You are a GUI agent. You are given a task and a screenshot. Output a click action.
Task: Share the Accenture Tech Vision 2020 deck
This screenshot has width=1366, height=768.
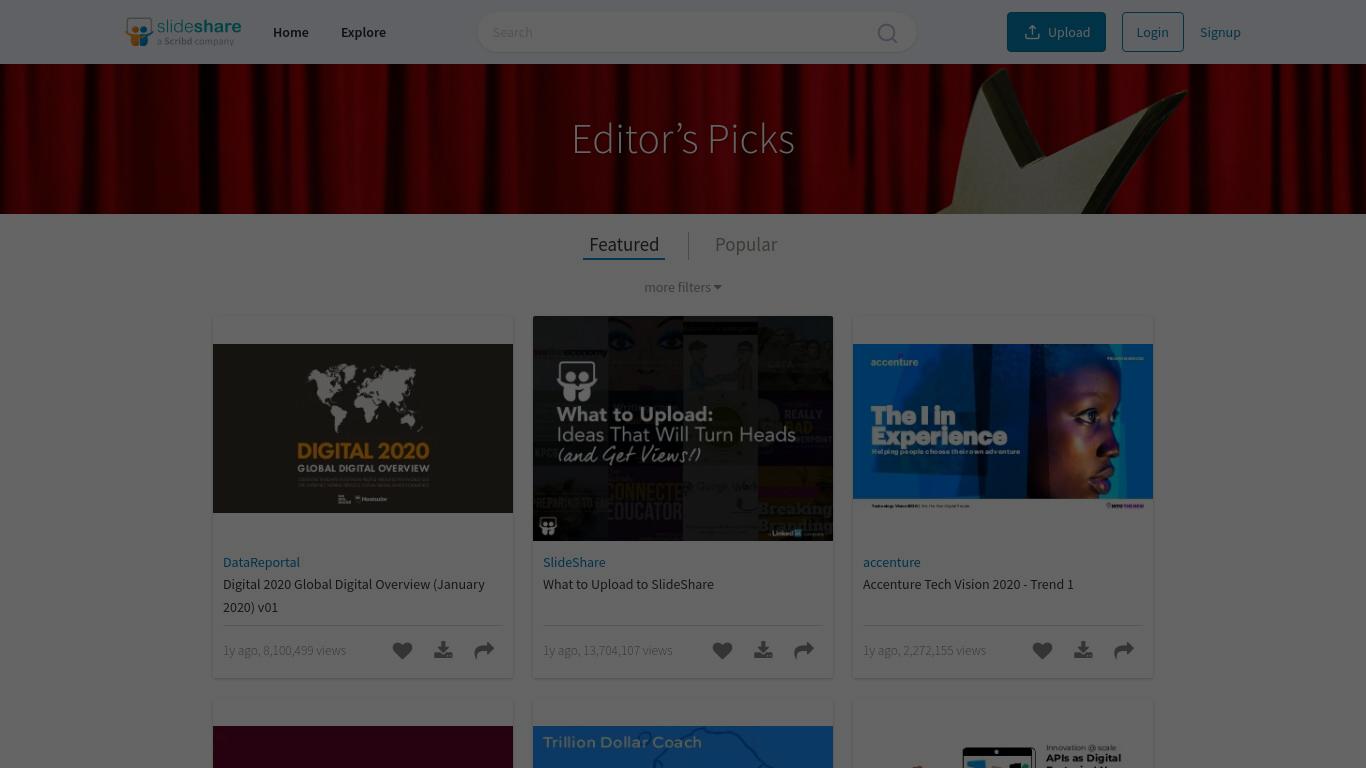click(1124, 651)
